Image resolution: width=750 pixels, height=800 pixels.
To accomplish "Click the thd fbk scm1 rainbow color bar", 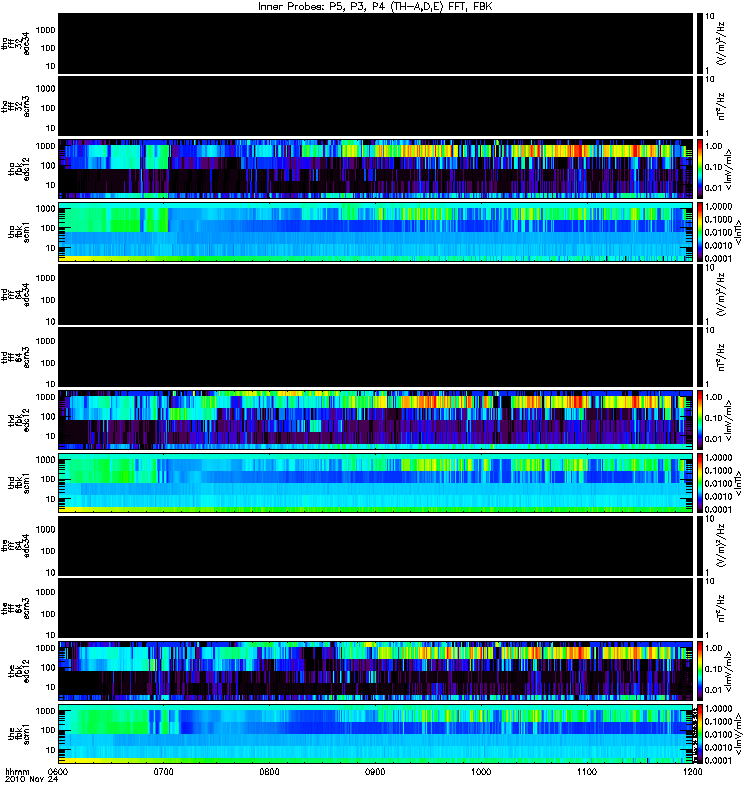I will pyautogui.click(x=699, y=483).
